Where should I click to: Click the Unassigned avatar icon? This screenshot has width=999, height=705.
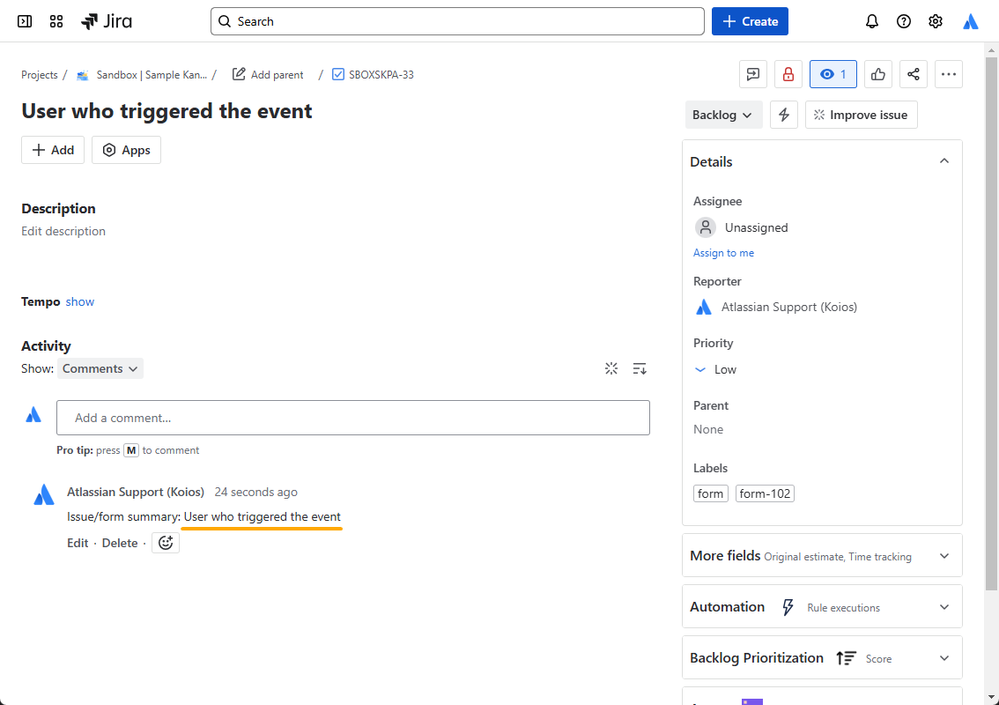pos(705,227)
